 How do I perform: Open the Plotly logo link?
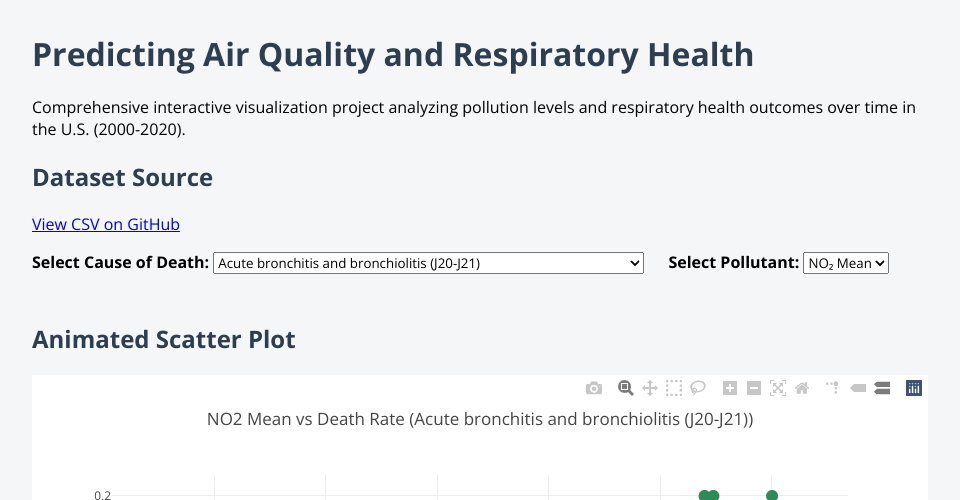[913, 388]
